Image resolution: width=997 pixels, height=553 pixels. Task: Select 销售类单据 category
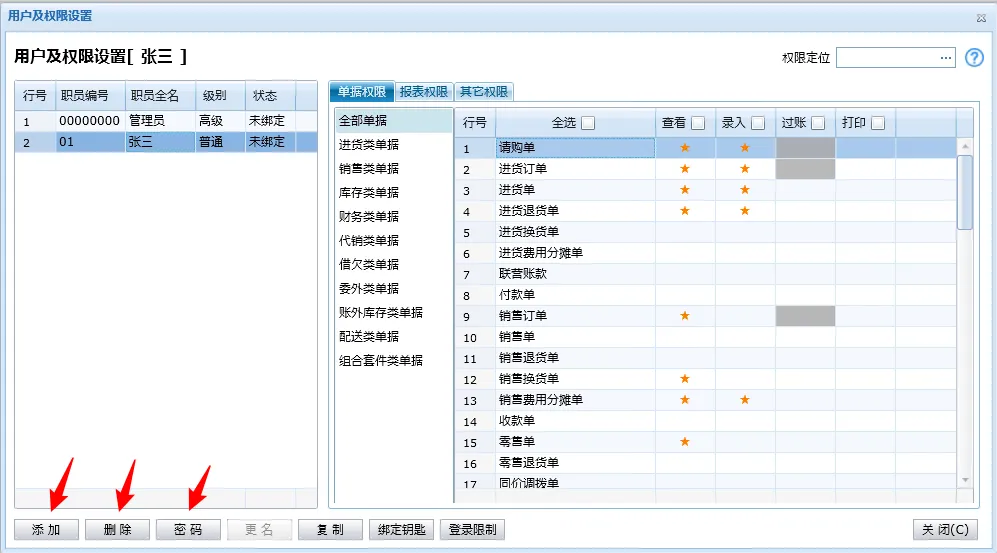(x=394, y=168)
